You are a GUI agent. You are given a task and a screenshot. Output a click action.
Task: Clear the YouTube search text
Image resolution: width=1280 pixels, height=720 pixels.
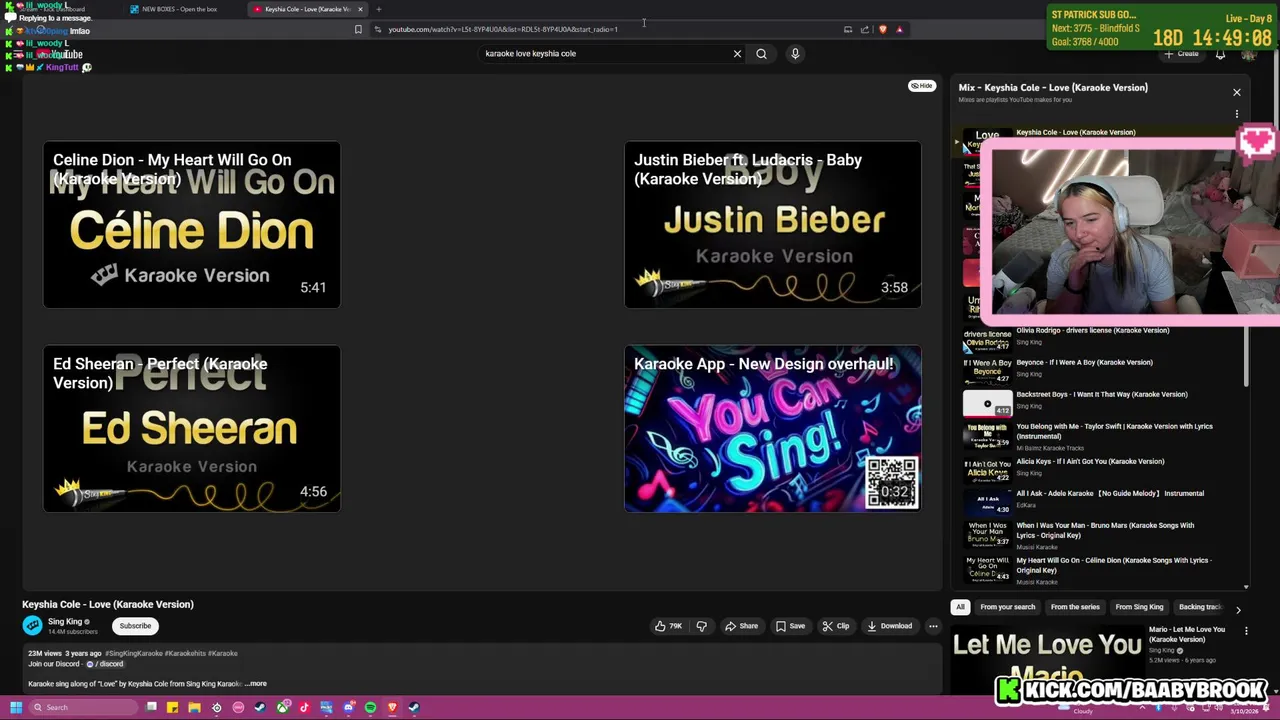click(737, 54)
